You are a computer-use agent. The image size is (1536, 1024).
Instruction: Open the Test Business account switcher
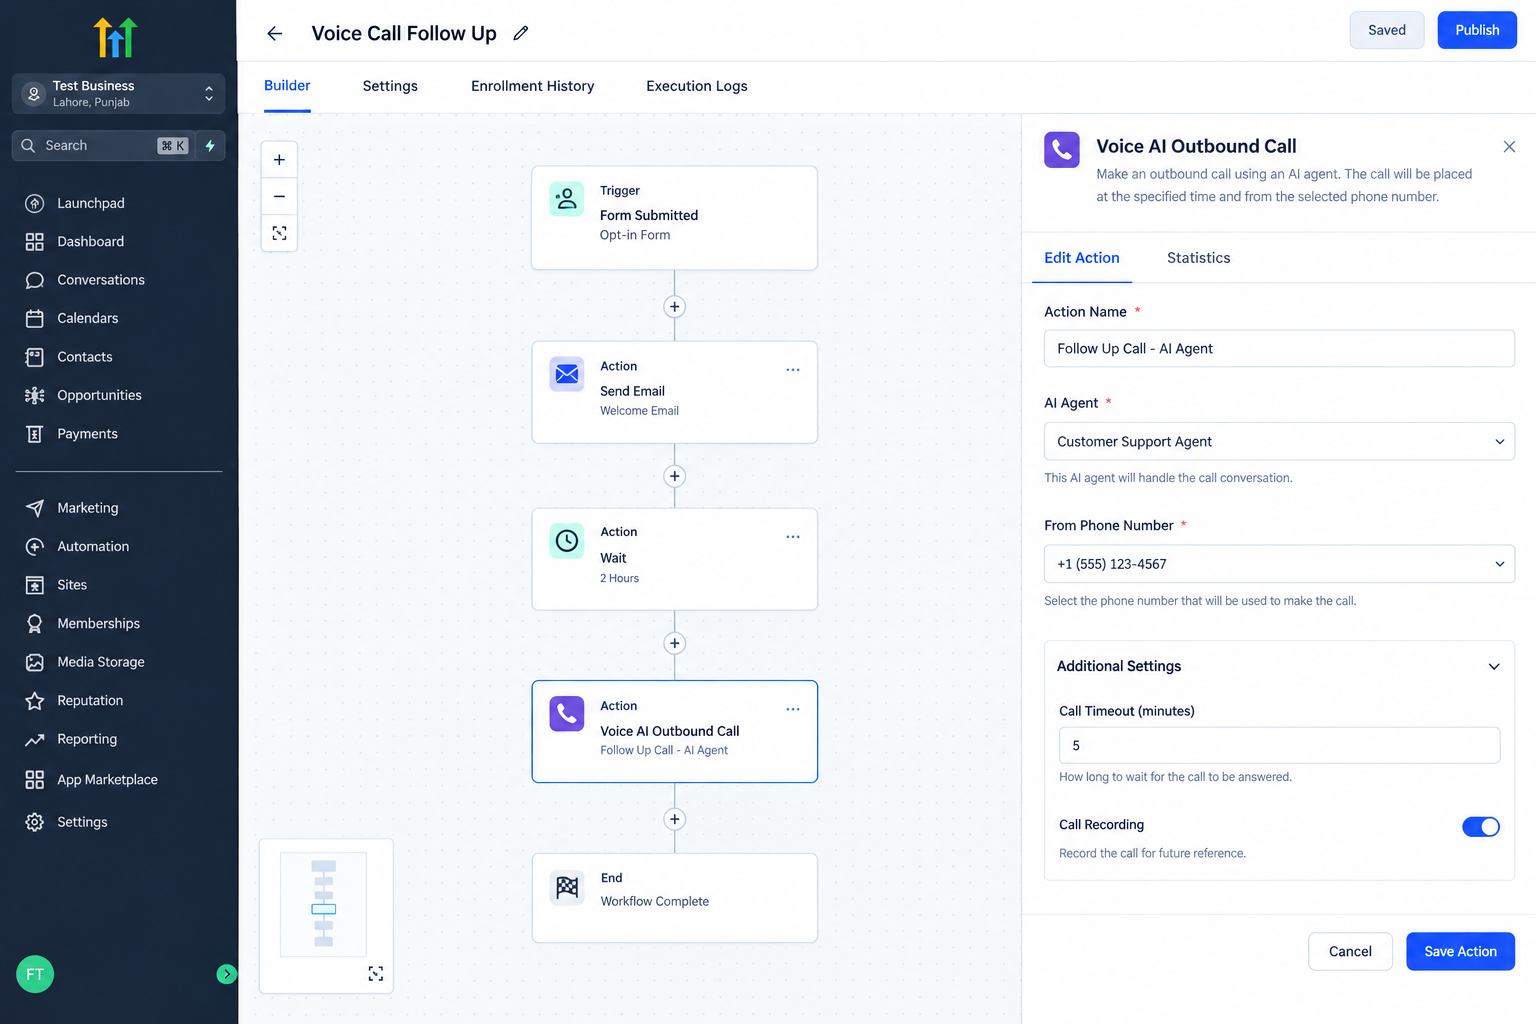pos(119,94)
